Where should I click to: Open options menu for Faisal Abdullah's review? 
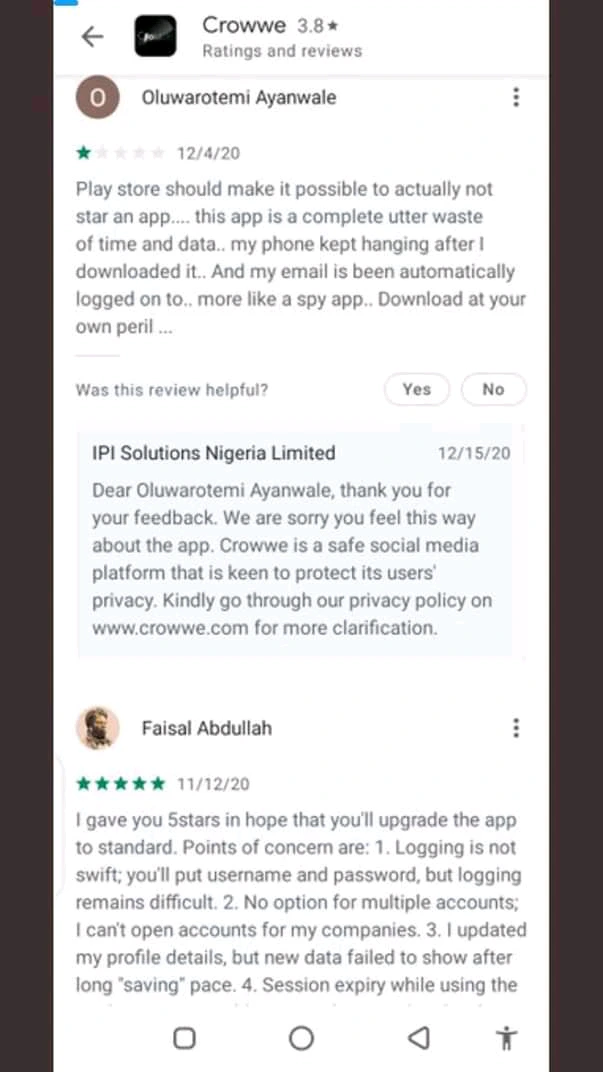pos(515,727)
